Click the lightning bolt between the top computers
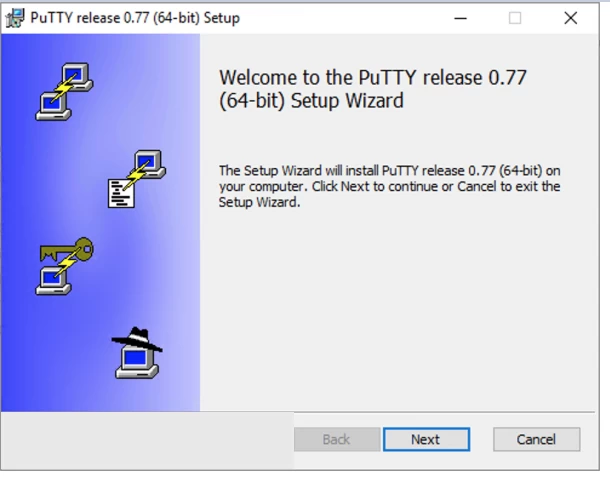The width and height of the screenshot is (610, 481). pos(64,88)
